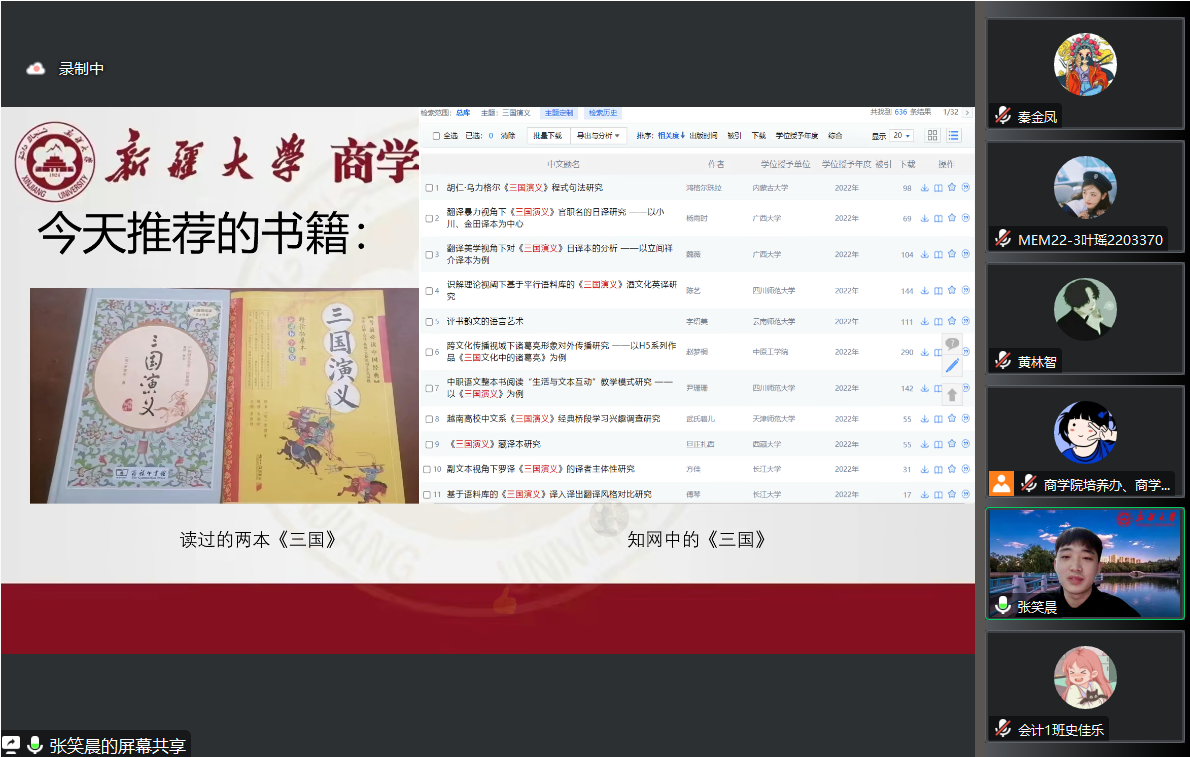Click the read-online book icon in row 9
Viewport: 1190px width, 757px height.
point(938,444)
